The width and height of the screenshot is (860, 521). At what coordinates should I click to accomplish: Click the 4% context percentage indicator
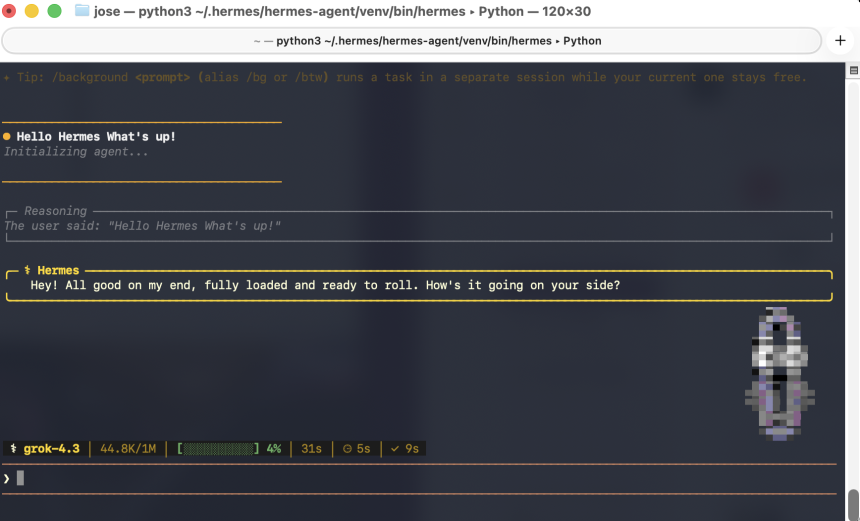pyautogui.click(x=274, y=449)
